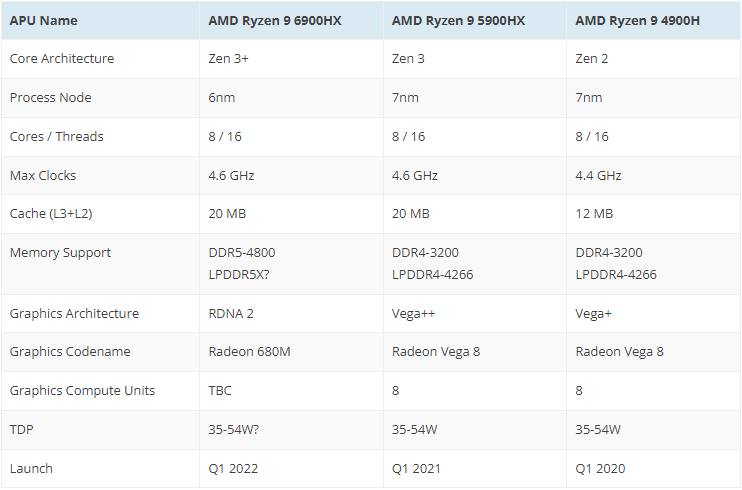
Task: Select the 6nm process node value
Action: pos(224,97)
